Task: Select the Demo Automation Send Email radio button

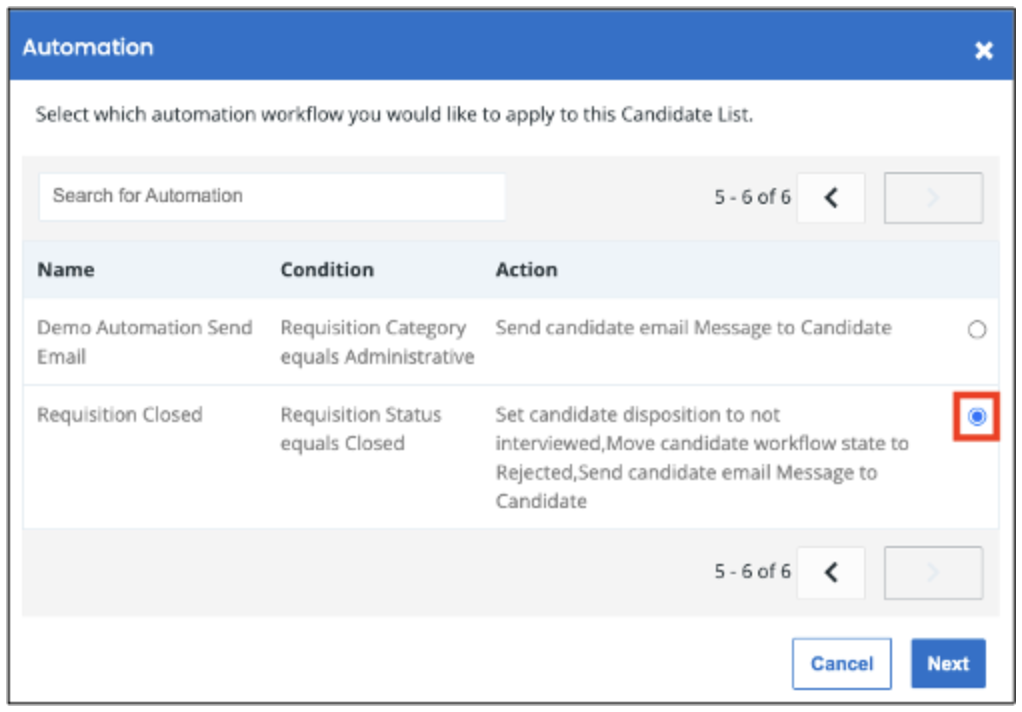Action: pos(976,329)
